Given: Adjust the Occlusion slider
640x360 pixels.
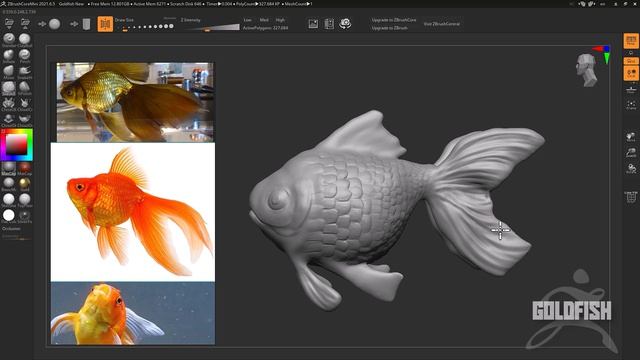Looking at the screenshot, I should click(16, 238).
